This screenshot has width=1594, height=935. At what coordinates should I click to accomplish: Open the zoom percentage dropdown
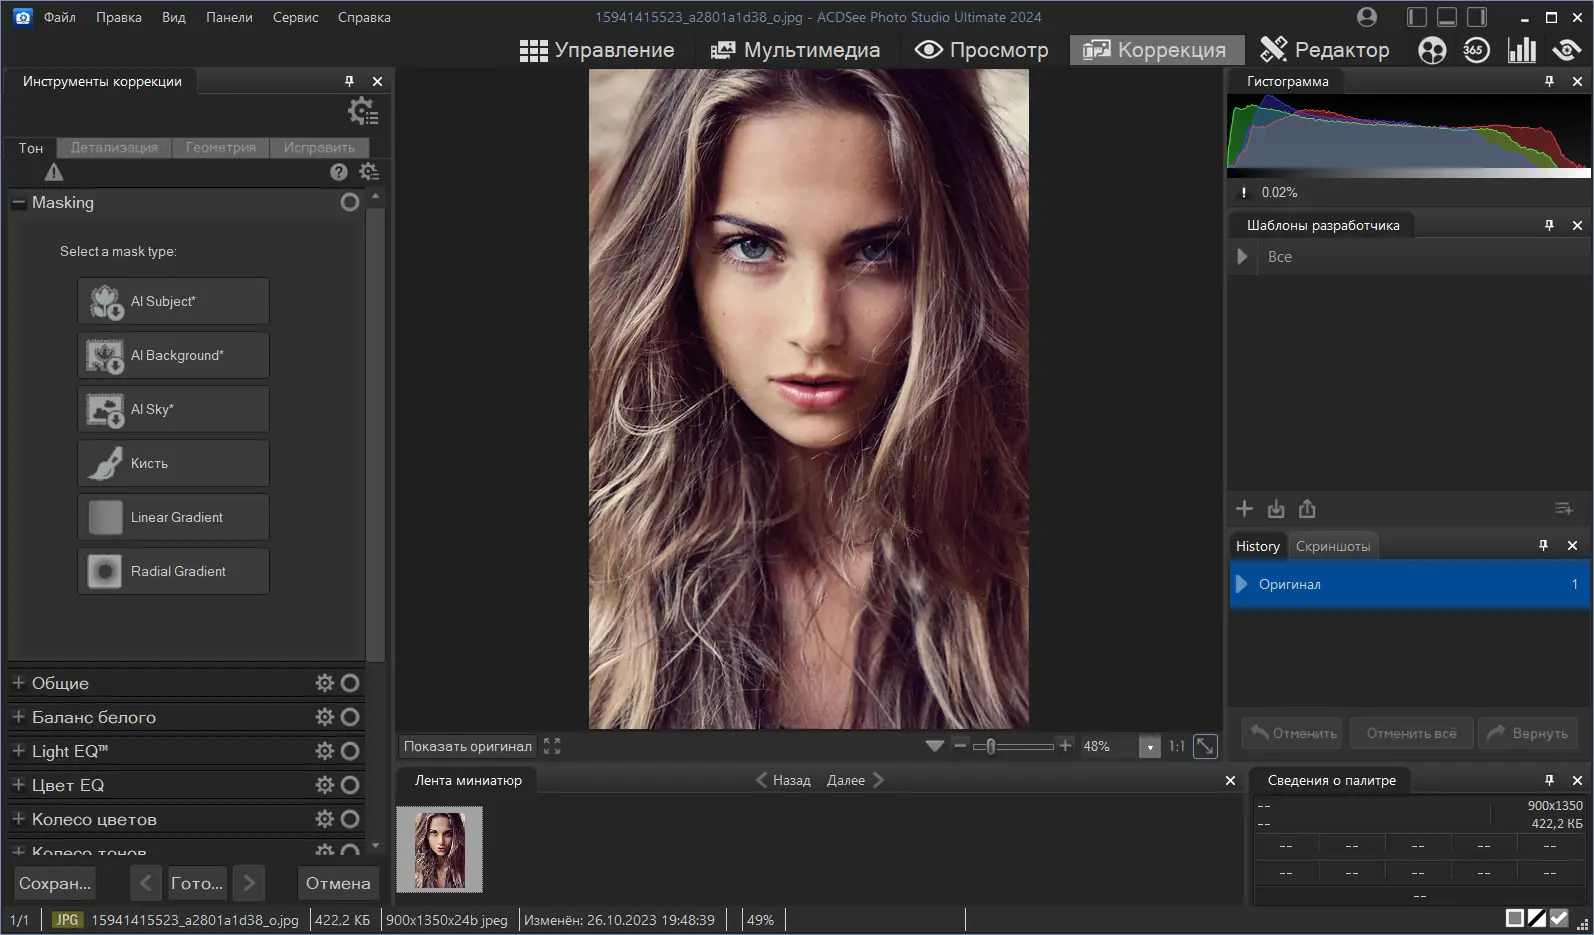pyautogui.click(x=1150, y=747)
